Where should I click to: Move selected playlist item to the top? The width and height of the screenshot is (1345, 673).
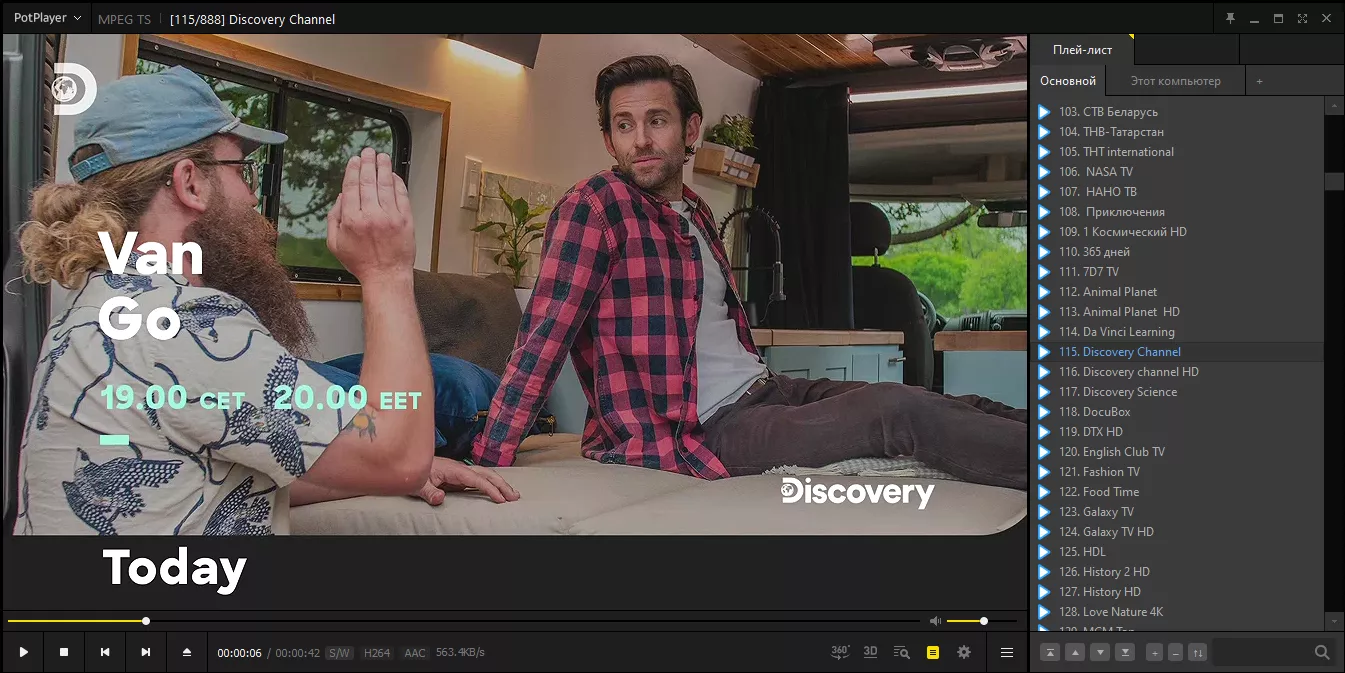point(1050,652)
